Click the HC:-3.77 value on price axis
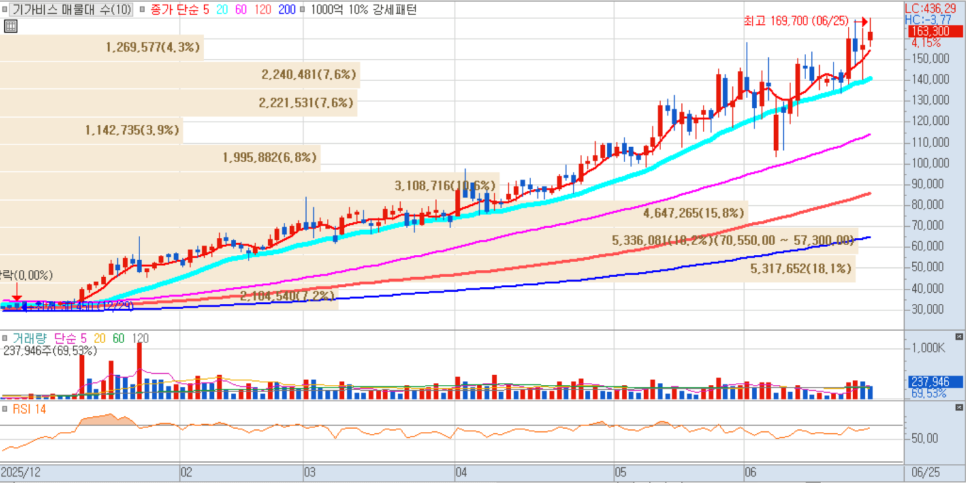The image size is (966, 483). [928, 20]
